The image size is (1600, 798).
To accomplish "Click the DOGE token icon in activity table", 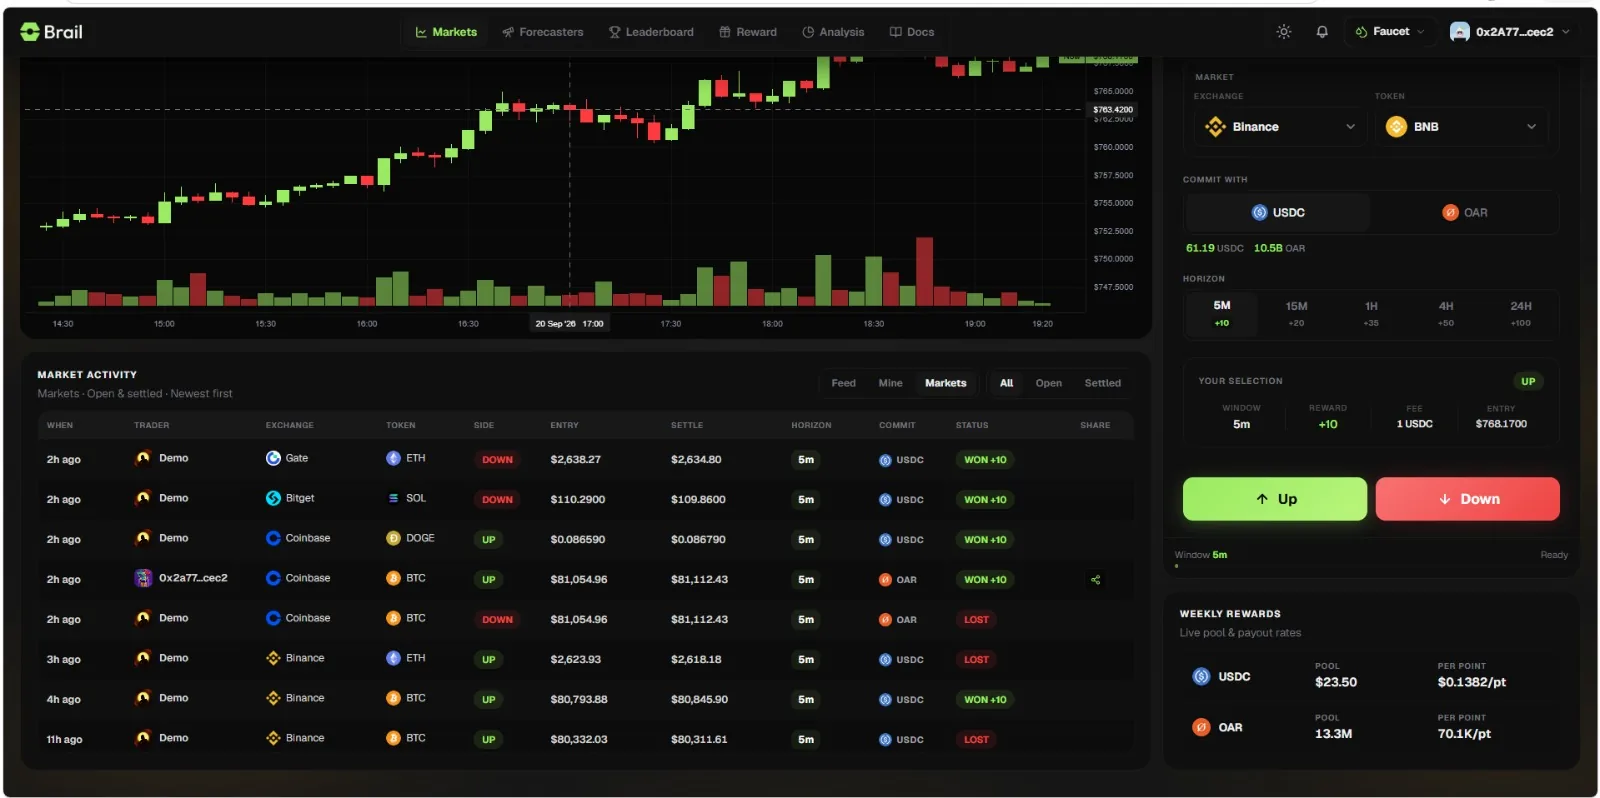I will 393,538.
